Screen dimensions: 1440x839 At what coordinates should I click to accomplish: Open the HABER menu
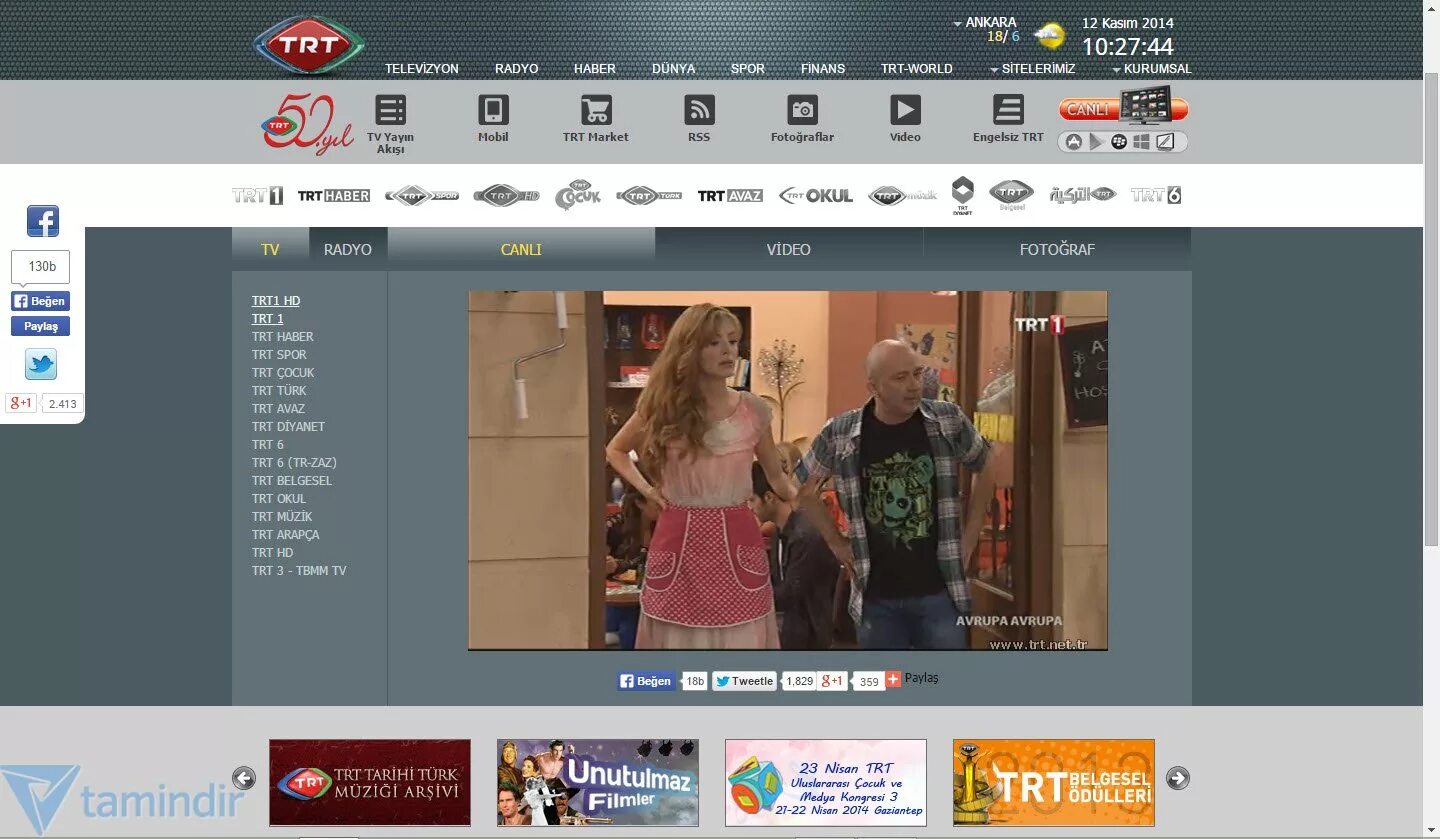coord(595,69)
